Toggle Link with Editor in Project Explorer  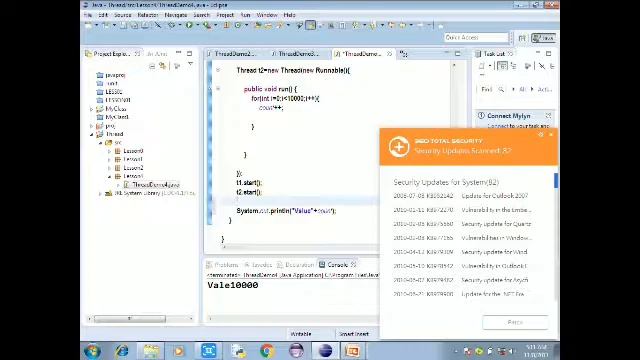coord(163,66)
